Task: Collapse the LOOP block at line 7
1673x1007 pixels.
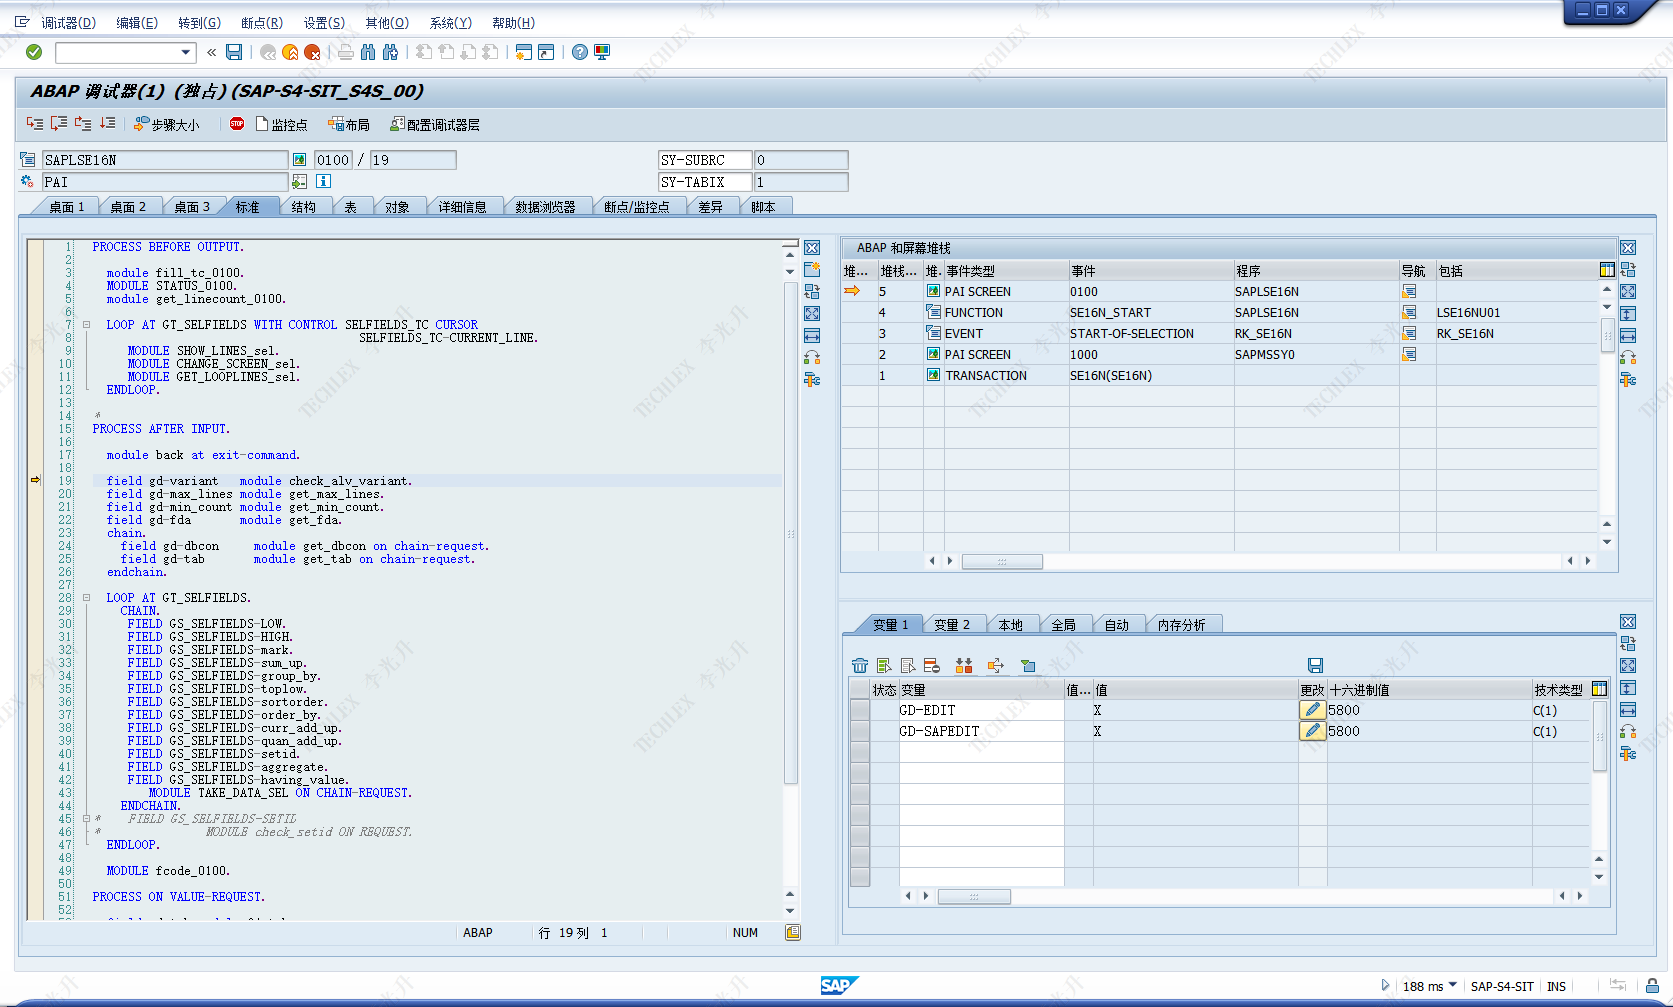Action: pos(87,325)
